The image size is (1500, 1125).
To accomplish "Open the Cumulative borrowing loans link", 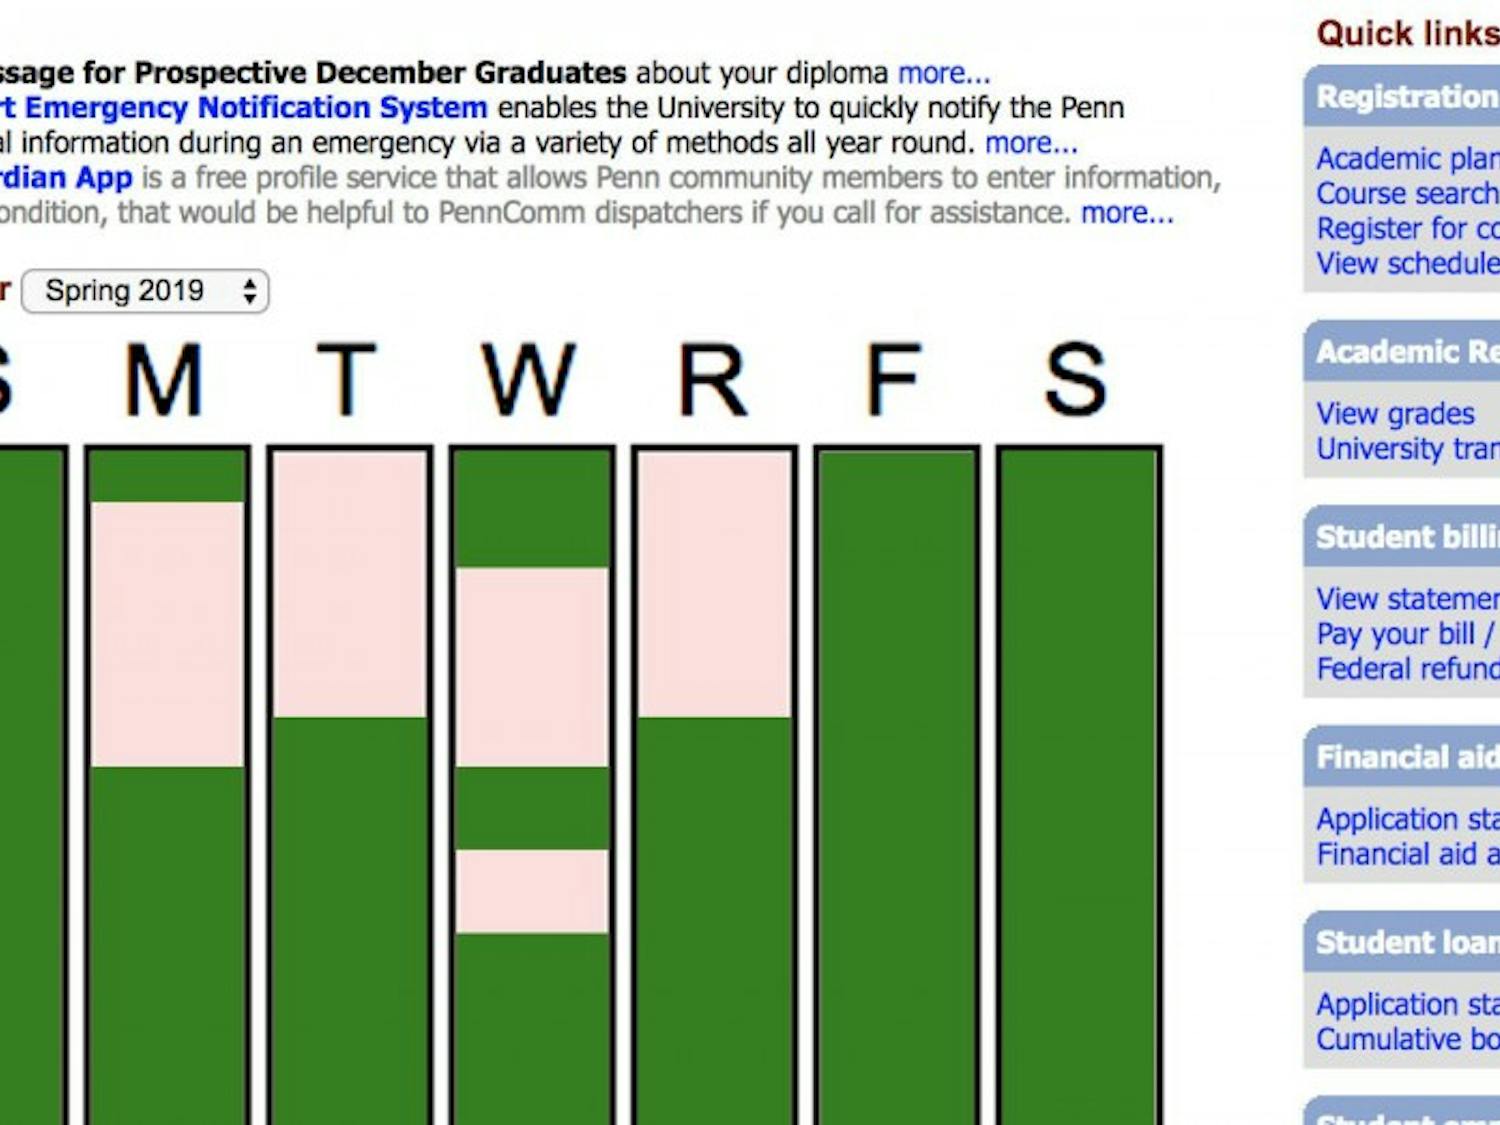I will (1405, 1039).
